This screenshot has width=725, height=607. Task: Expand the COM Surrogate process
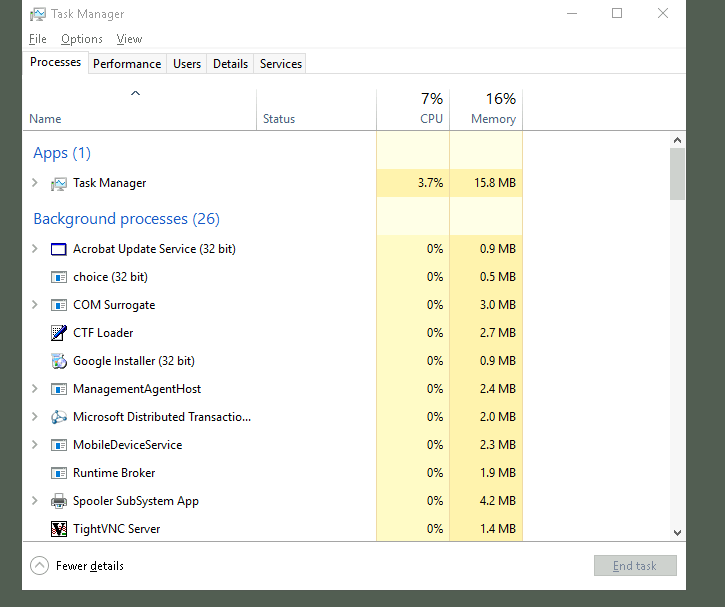[x=35, y=305]
